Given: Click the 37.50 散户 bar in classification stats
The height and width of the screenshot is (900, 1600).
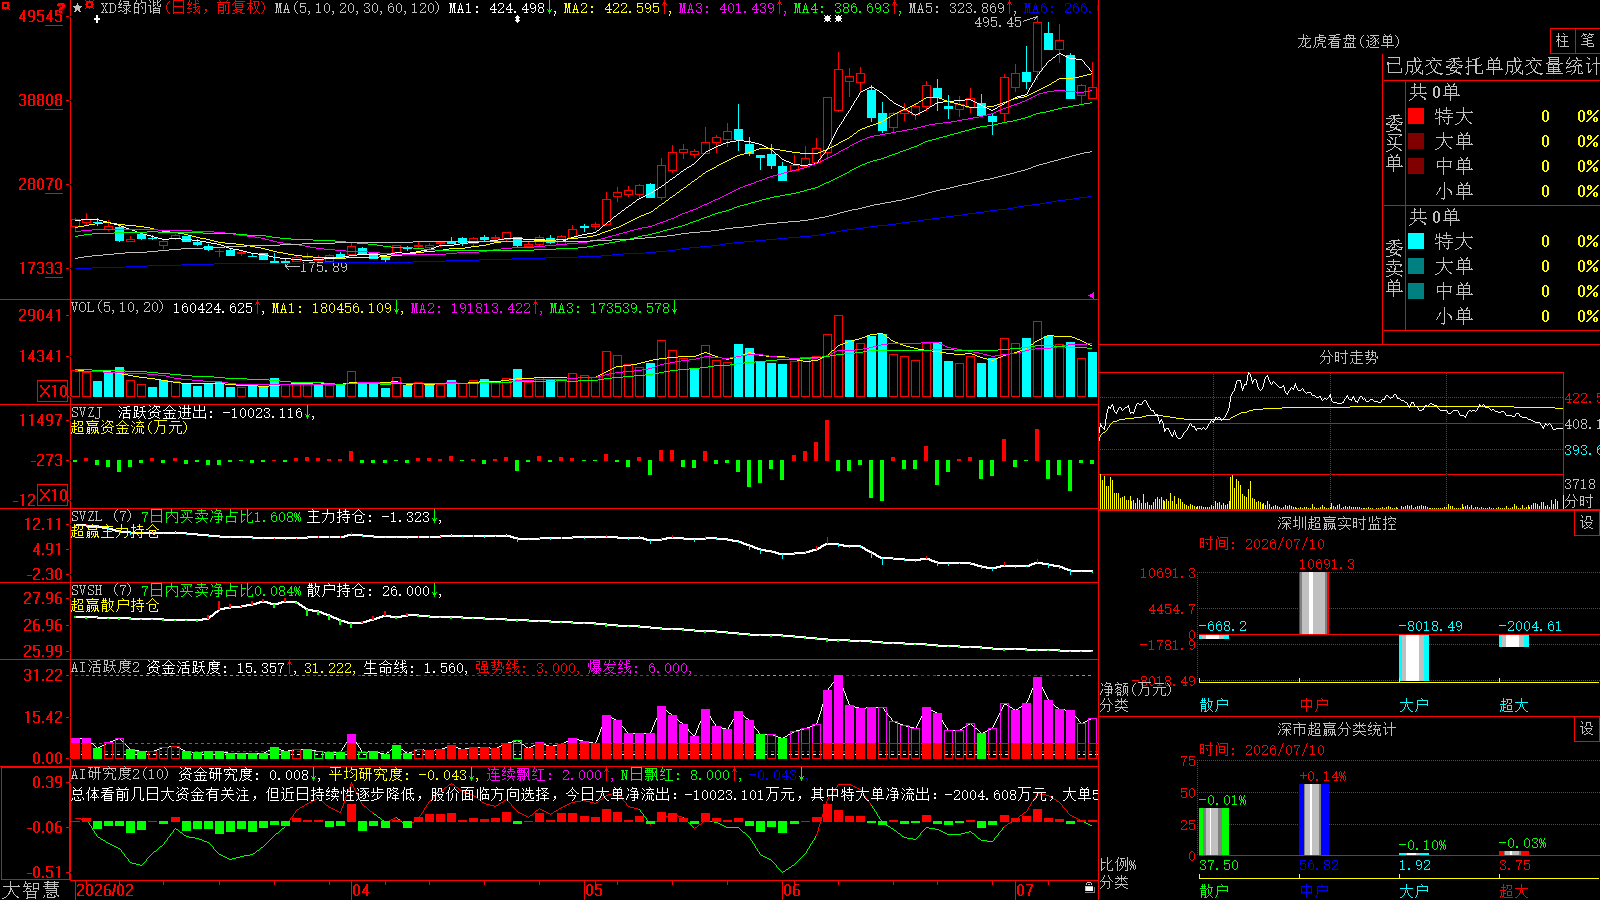Looking at the screenshot, I should click(x=1214, y=831).
